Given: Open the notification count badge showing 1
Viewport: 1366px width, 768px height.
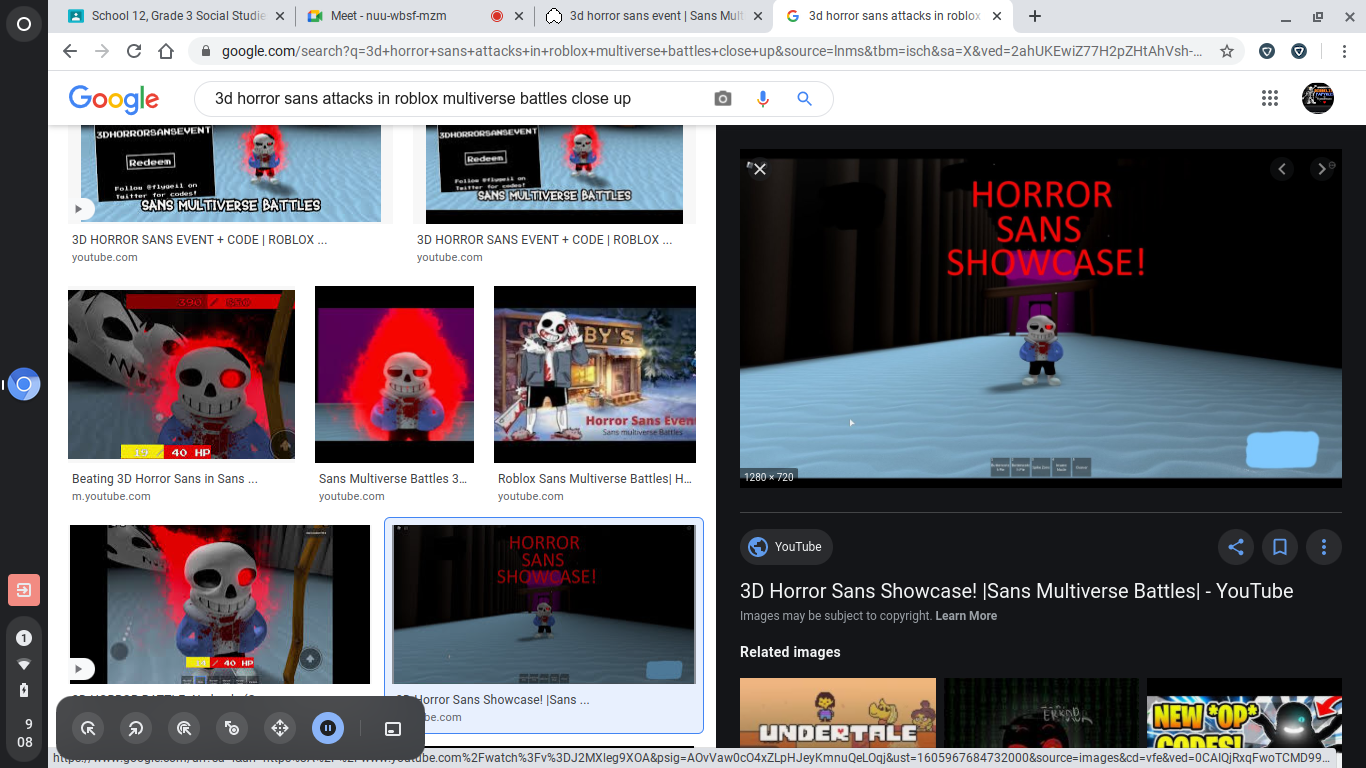Looking at the screenshot, I should tap(24, 638).
